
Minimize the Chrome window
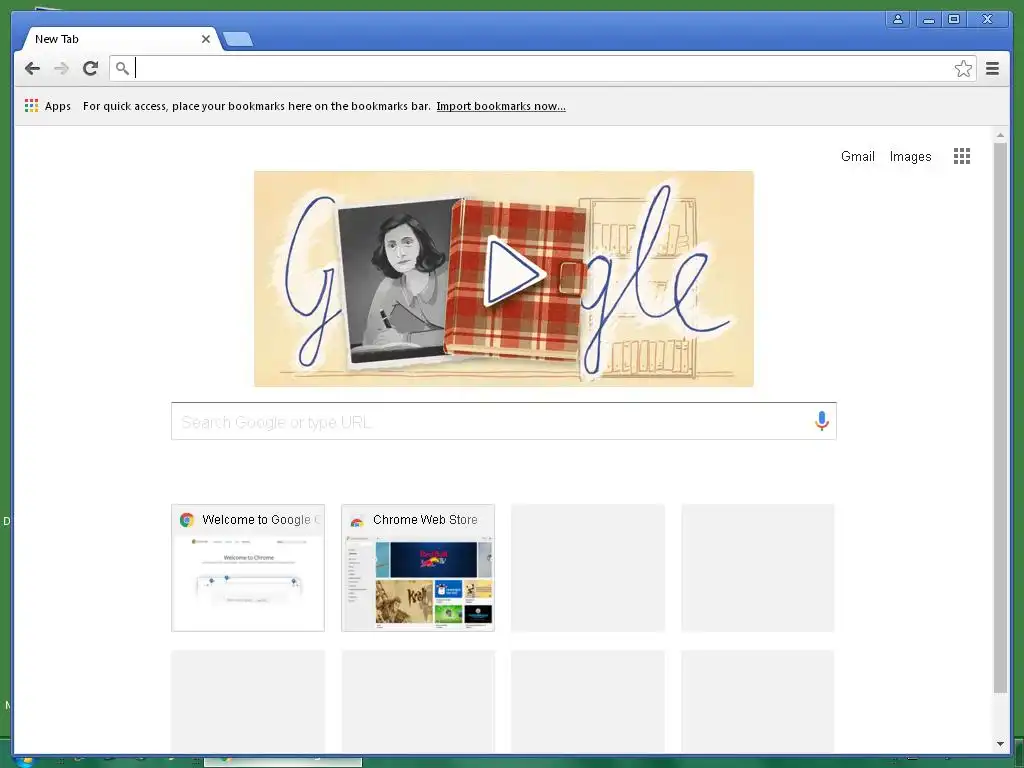coord(928,20)
